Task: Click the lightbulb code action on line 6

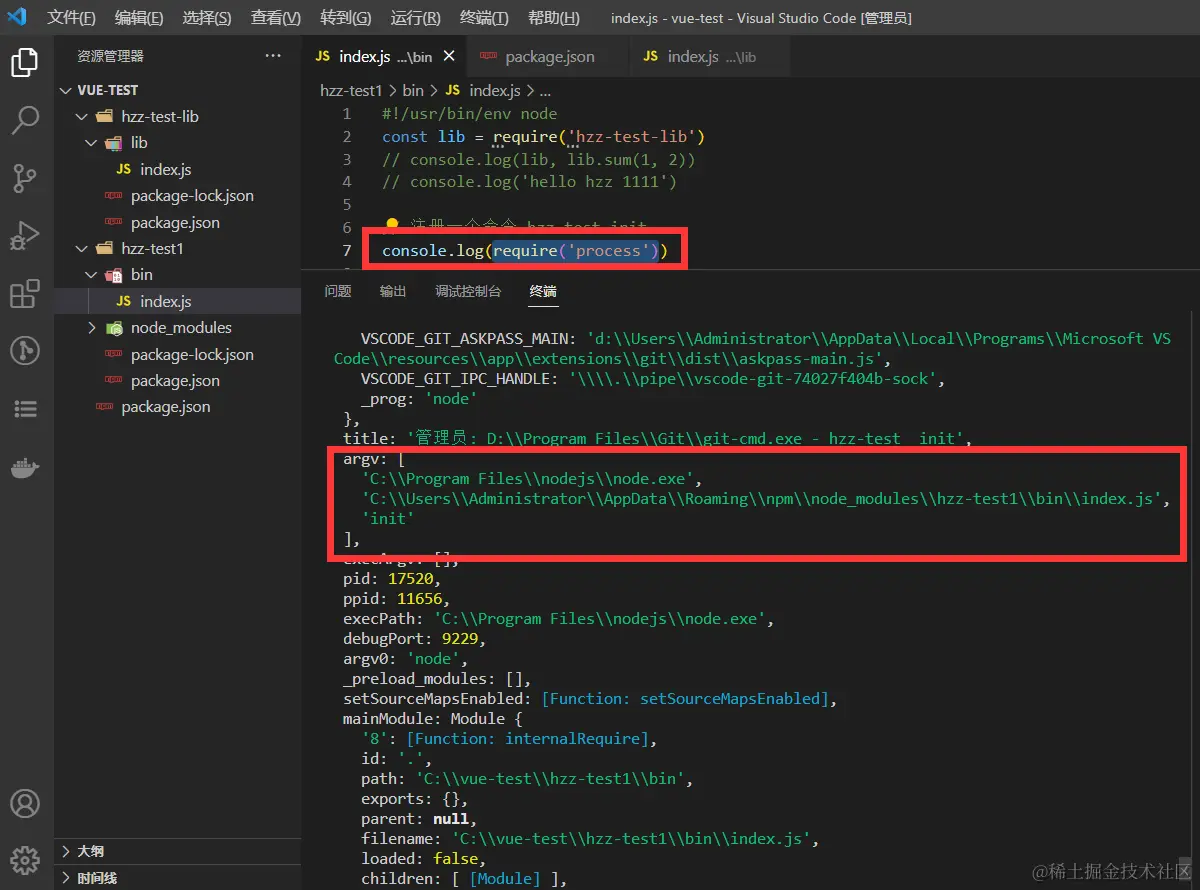Action: (392, 226)
